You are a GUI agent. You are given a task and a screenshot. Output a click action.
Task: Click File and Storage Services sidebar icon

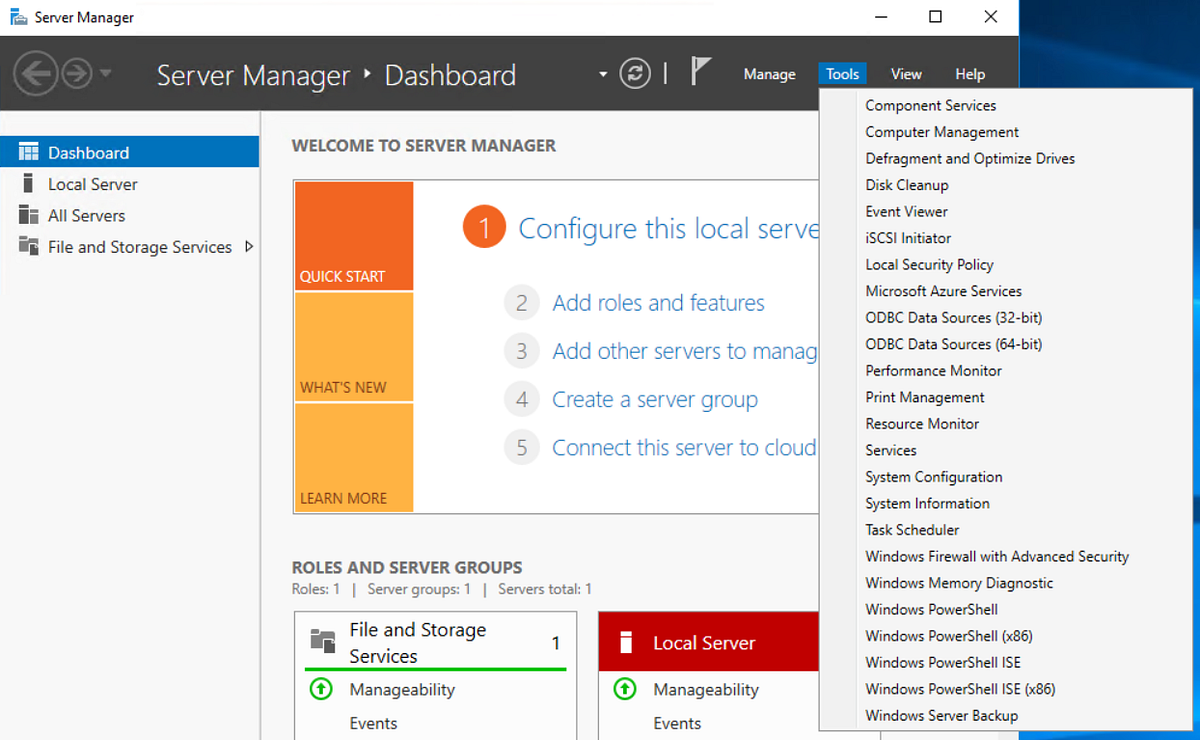pos(29,246)
